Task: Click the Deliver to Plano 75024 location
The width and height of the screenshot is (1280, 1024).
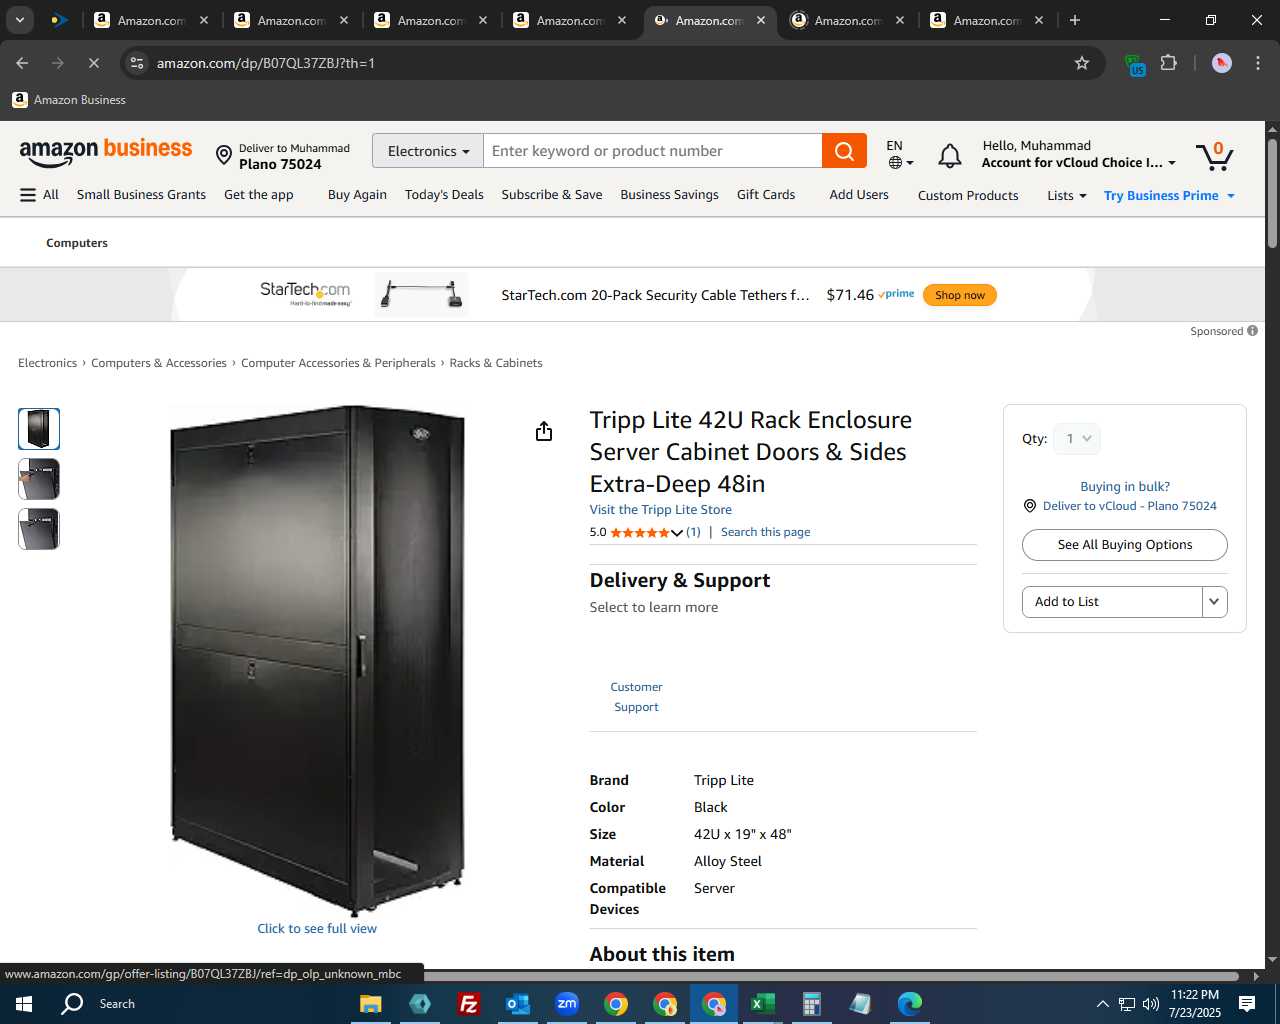Action: pos(283,156)
